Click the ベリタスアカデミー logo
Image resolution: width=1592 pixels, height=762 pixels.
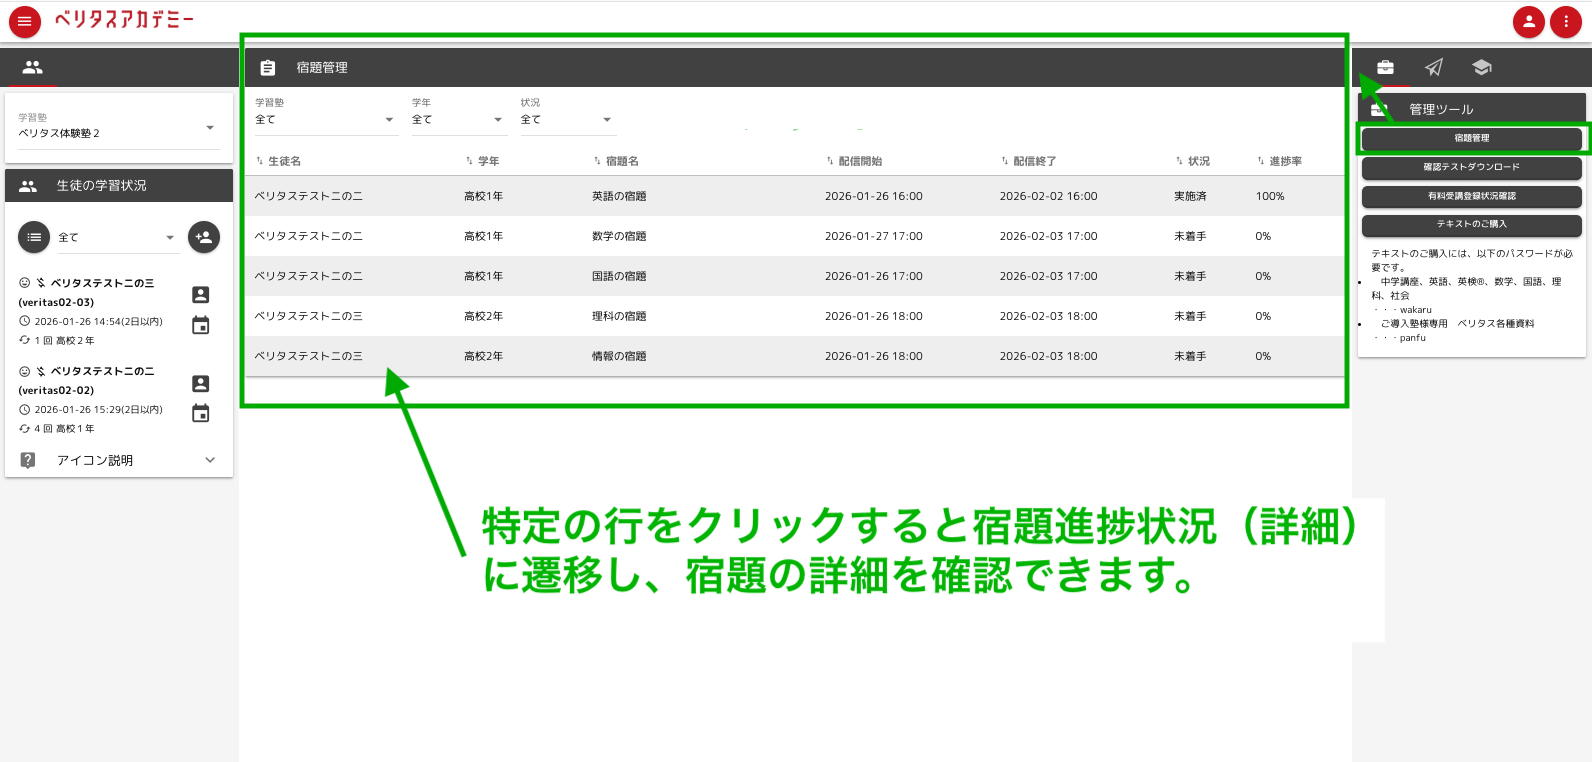(124, 19)
